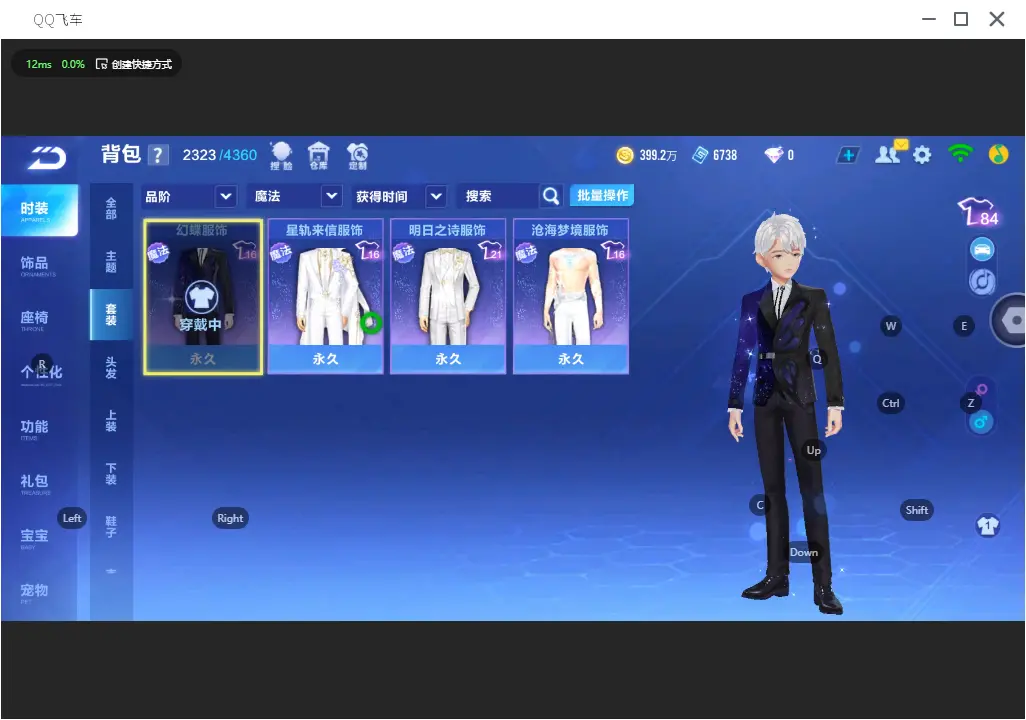Click the blue coupon currency icon

[700, 155]
